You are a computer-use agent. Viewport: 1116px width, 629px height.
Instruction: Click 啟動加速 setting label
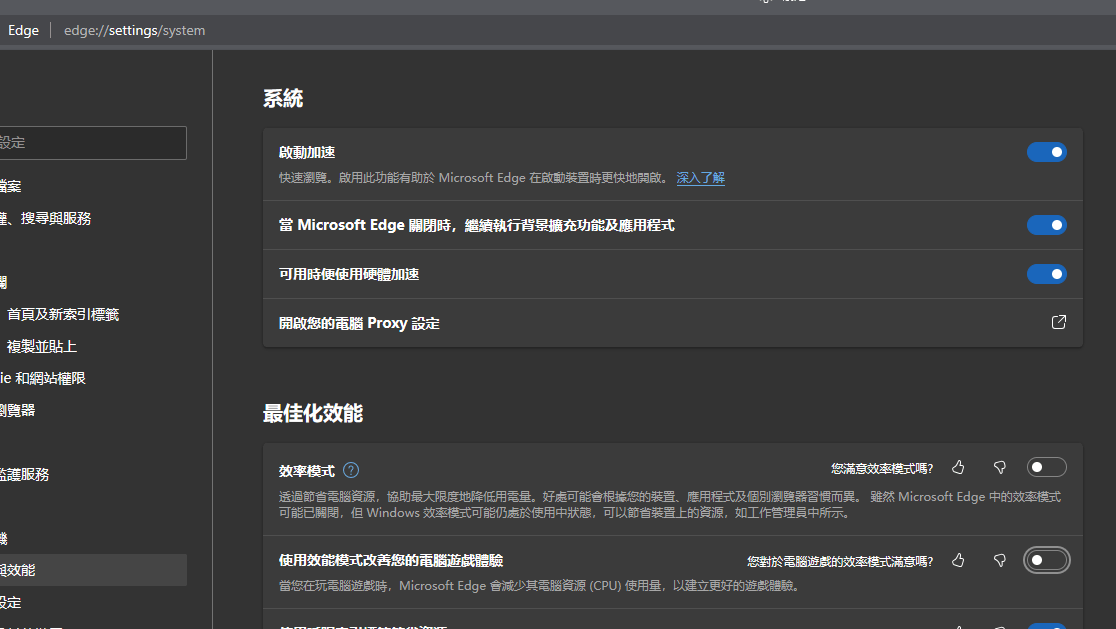(x=307, y=152)
